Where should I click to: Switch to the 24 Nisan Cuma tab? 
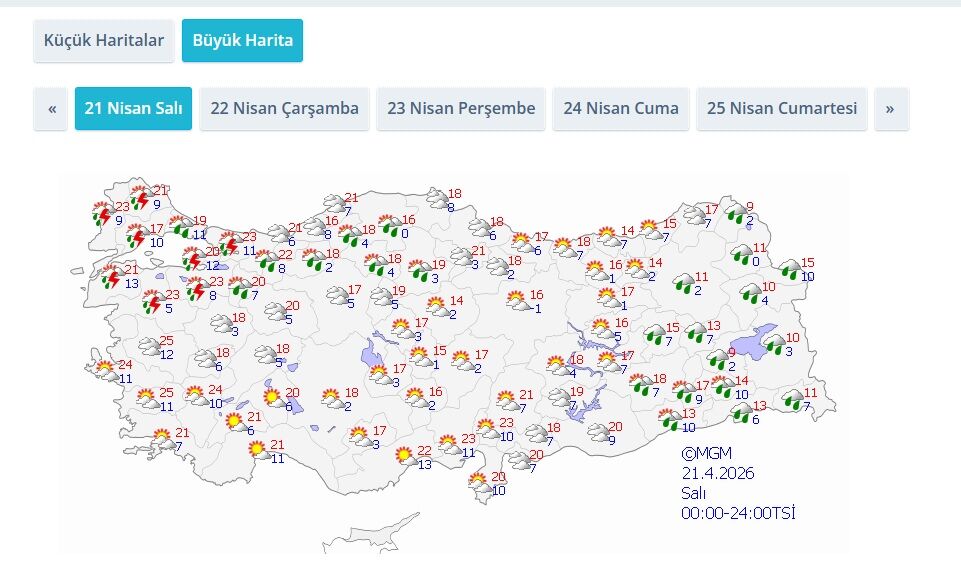click(620, 109)
